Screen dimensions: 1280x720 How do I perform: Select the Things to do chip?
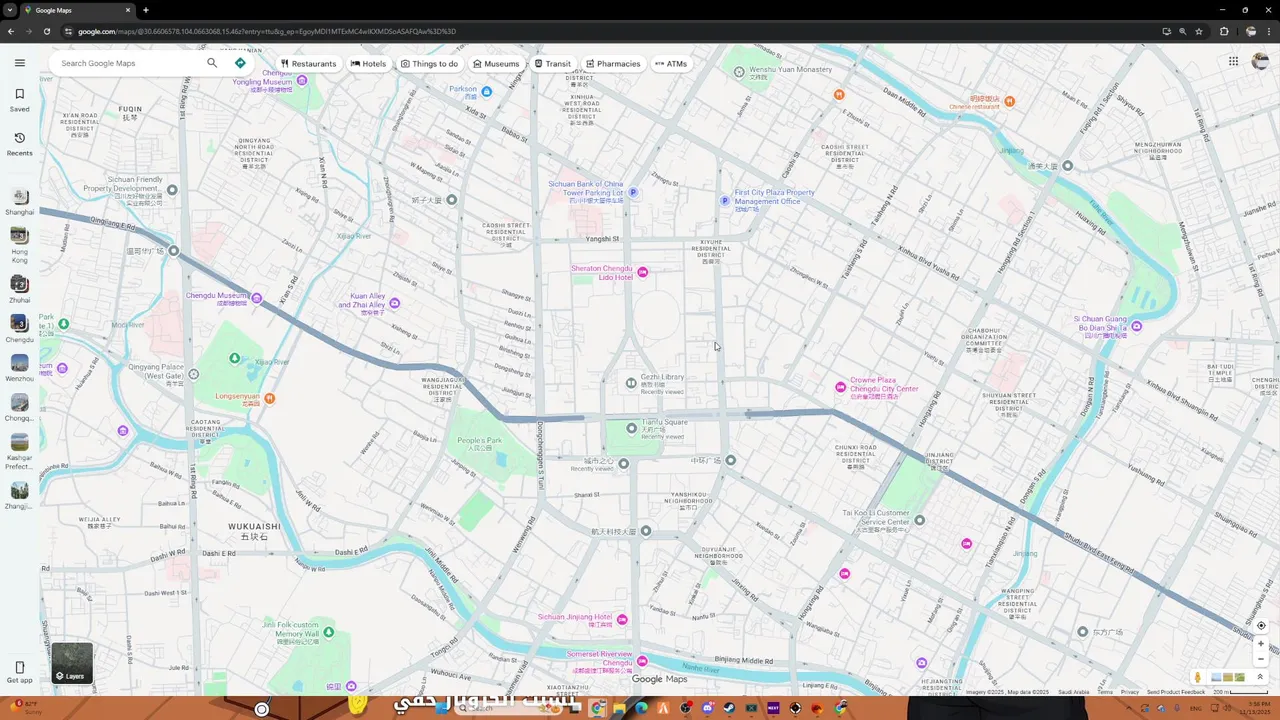click(x=429, y=63)
